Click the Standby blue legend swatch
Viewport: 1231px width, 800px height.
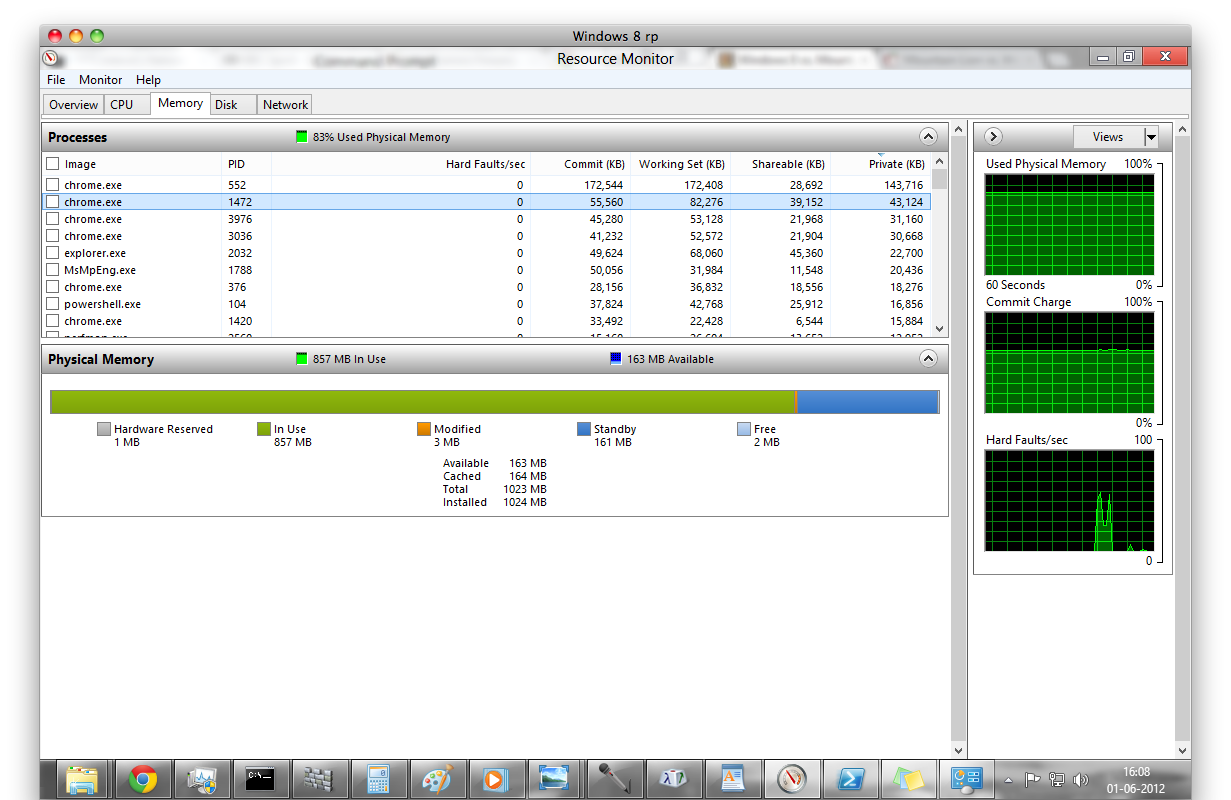(584, 429)
